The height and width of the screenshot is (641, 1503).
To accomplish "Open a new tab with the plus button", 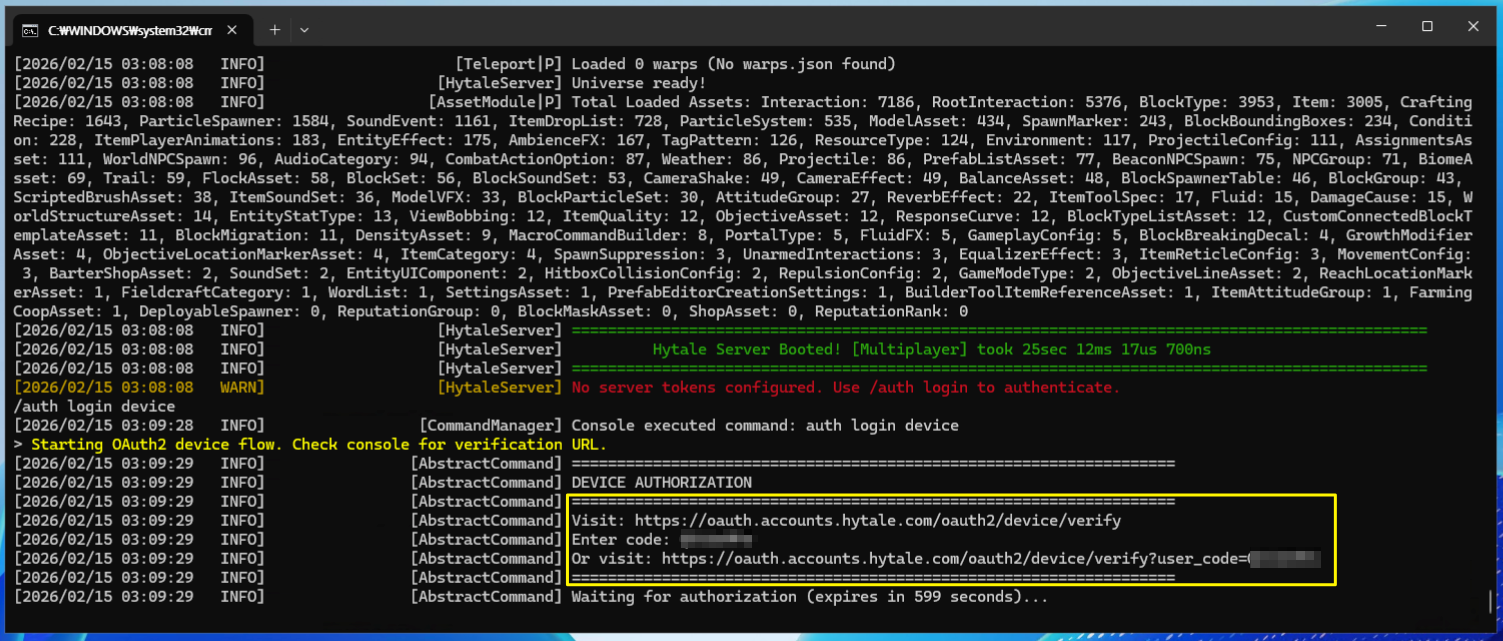I will point(274,30).
